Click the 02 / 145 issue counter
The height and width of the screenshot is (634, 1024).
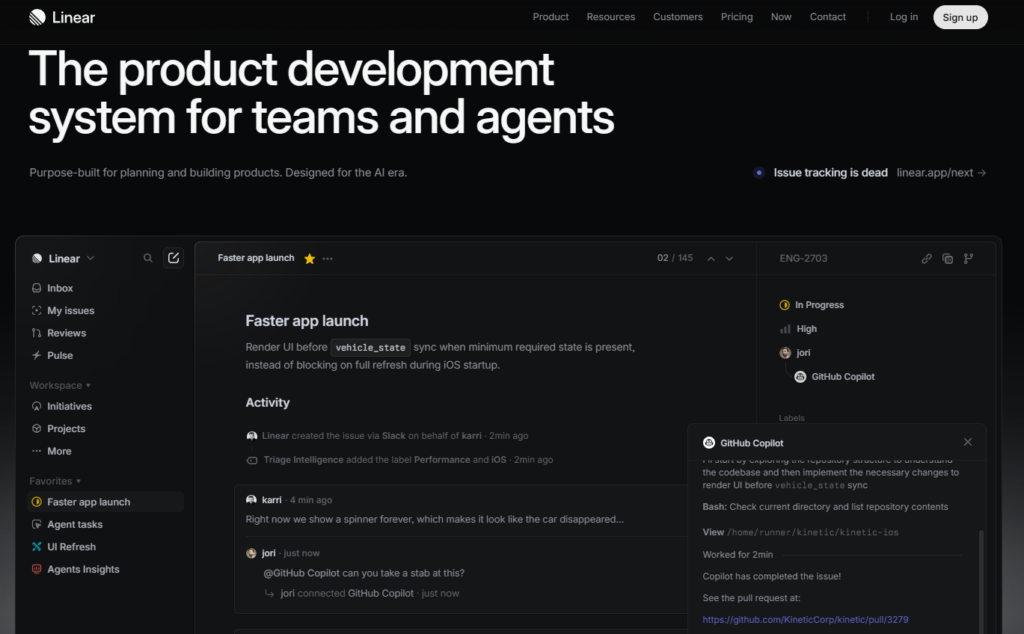click(675, 258)
